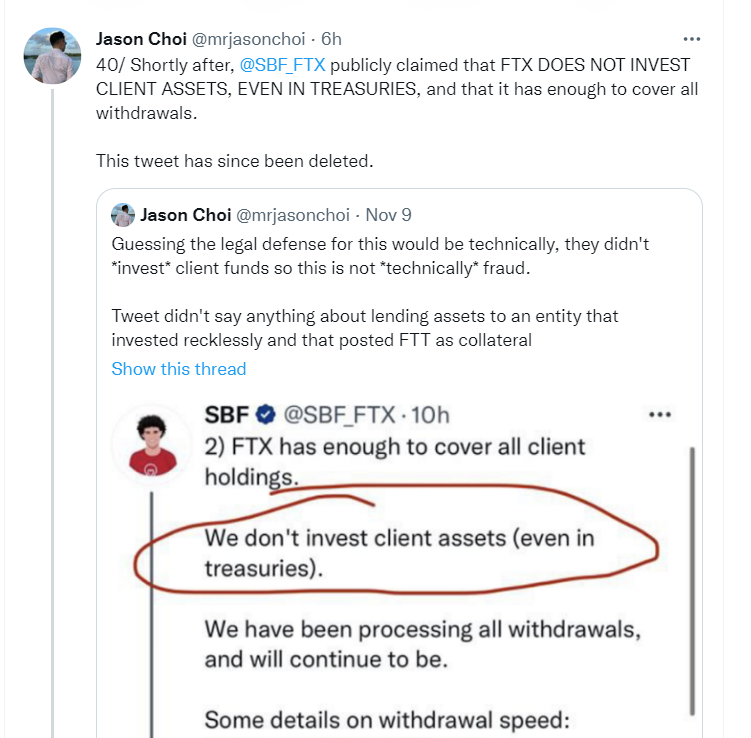Click the "Jason Choi" name in the quoted tweet
The height and width of the screenshot is (738, 751).
point(186,215)
